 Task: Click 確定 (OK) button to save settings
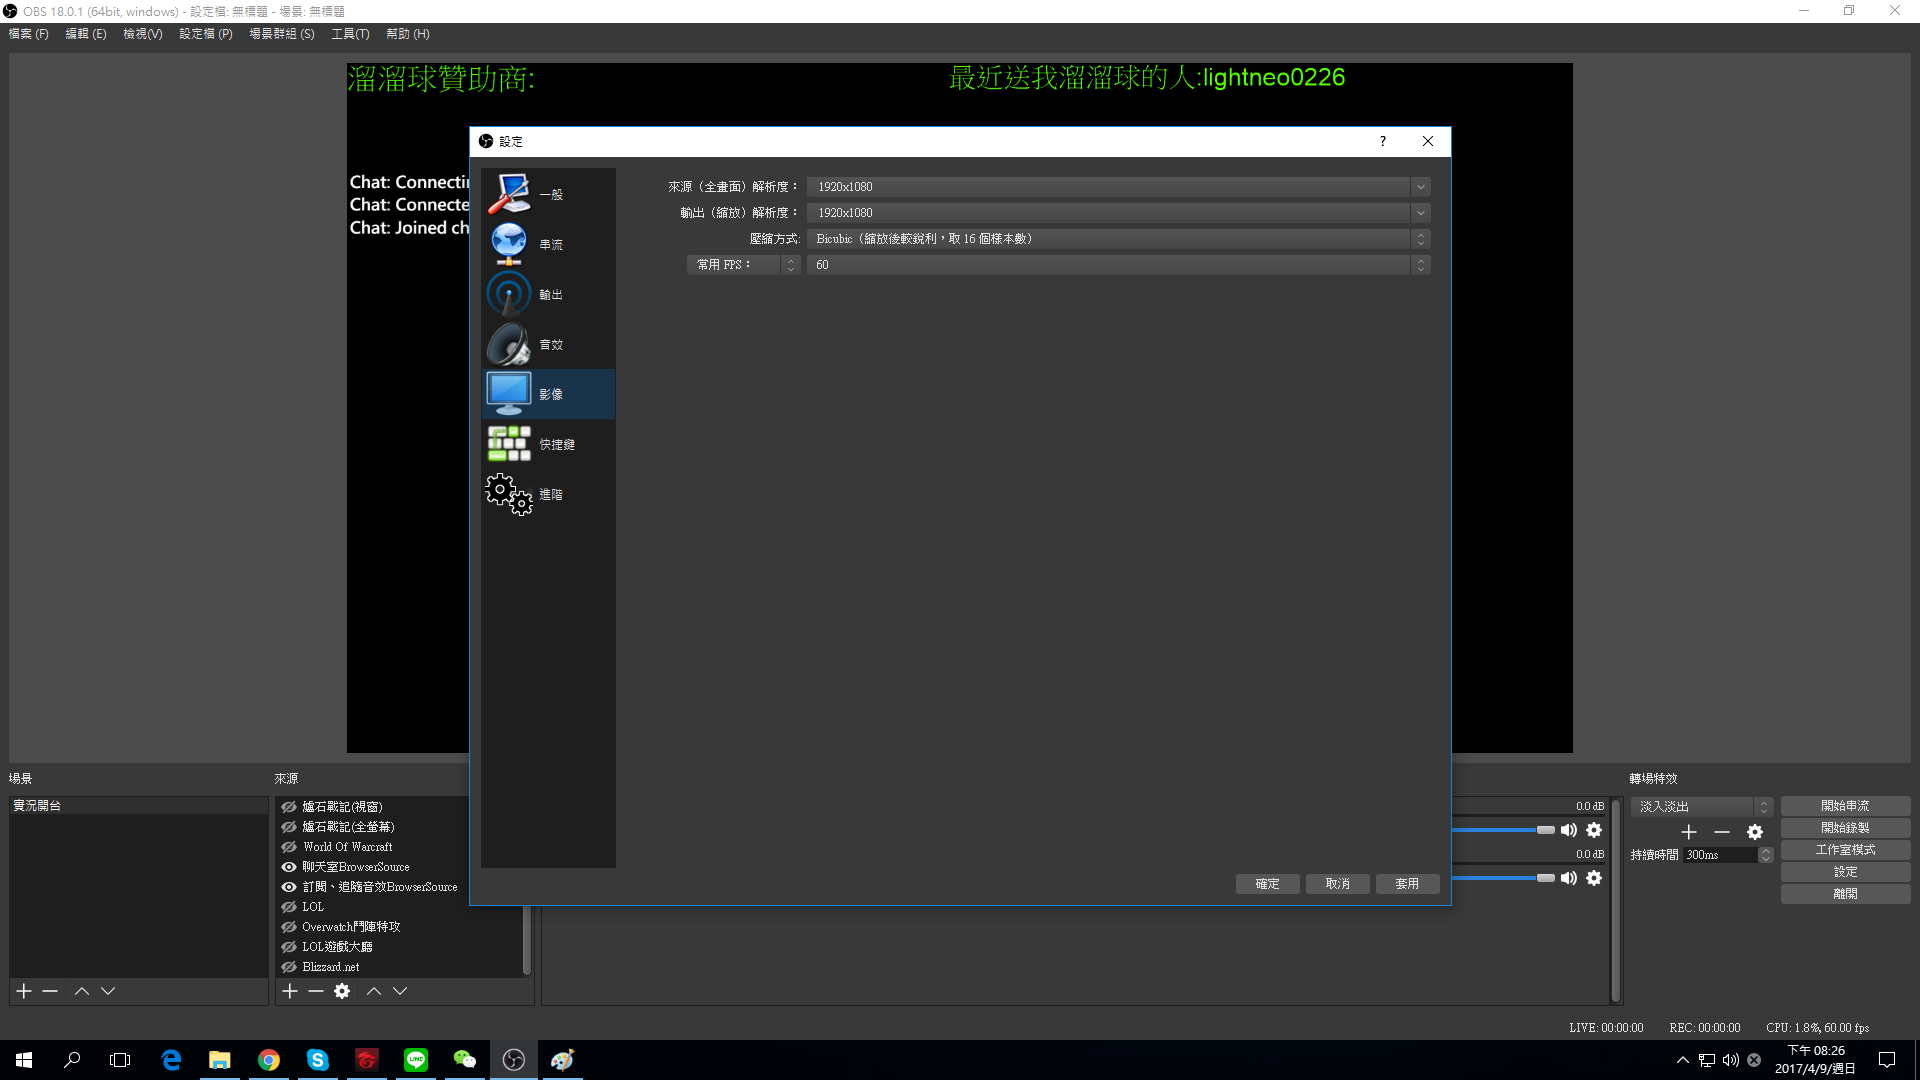(1266, 884)
